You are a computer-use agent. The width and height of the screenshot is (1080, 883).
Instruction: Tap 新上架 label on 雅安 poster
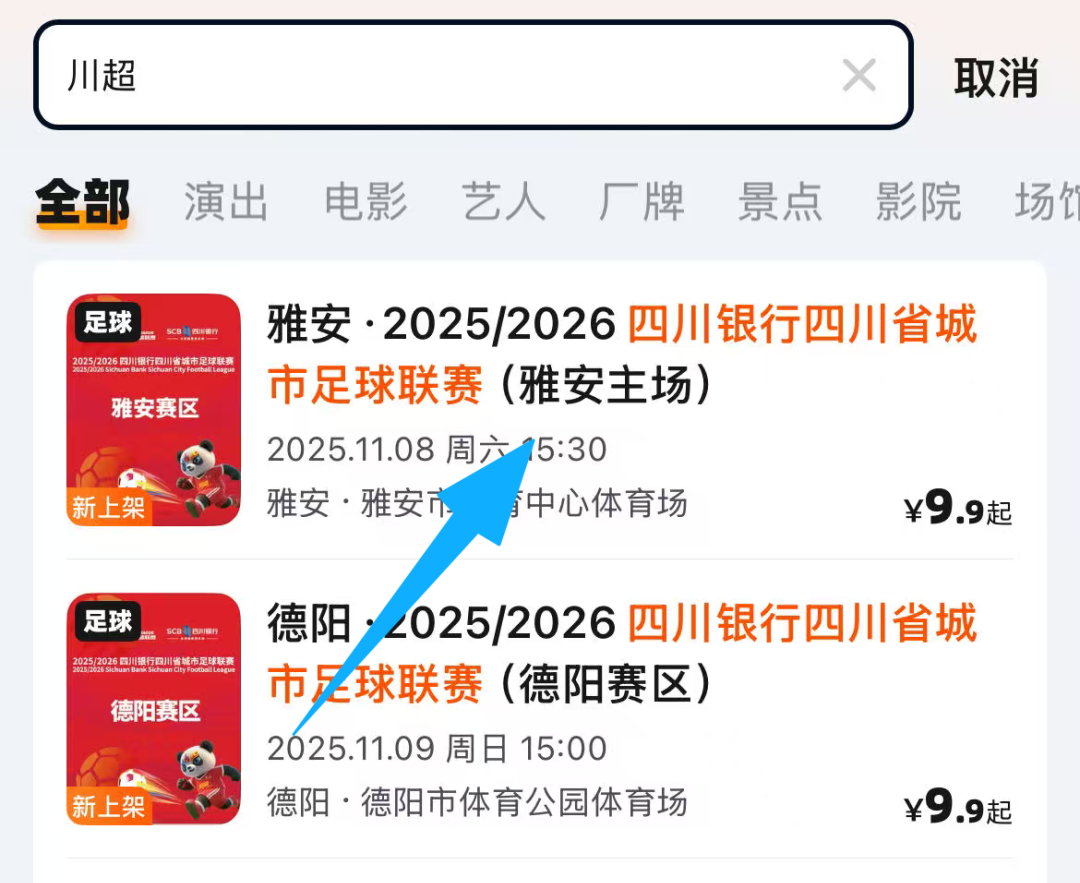[x=109, y=508]
